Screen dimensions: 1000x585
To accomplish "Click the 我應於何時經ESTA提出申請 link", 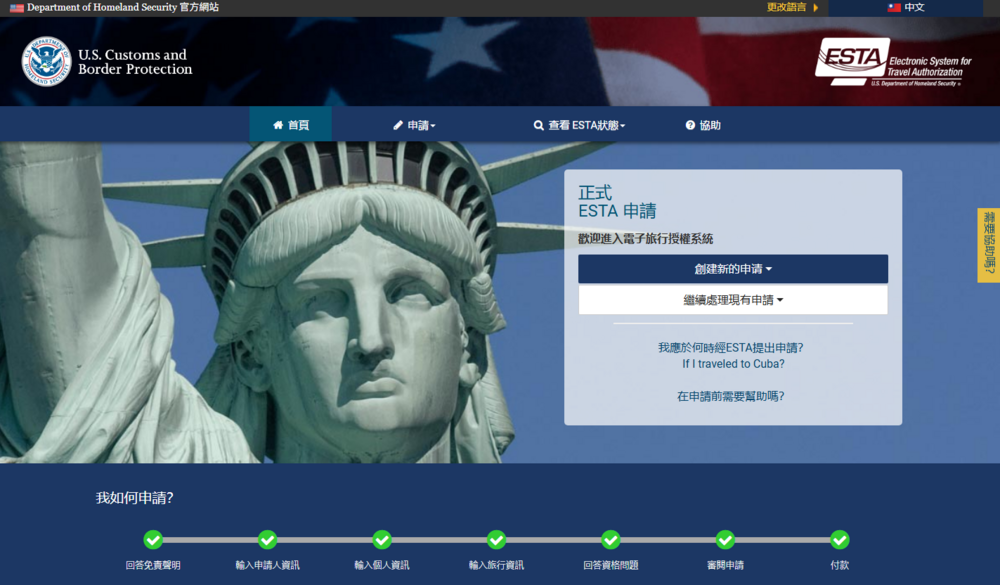I will (730, 348).
